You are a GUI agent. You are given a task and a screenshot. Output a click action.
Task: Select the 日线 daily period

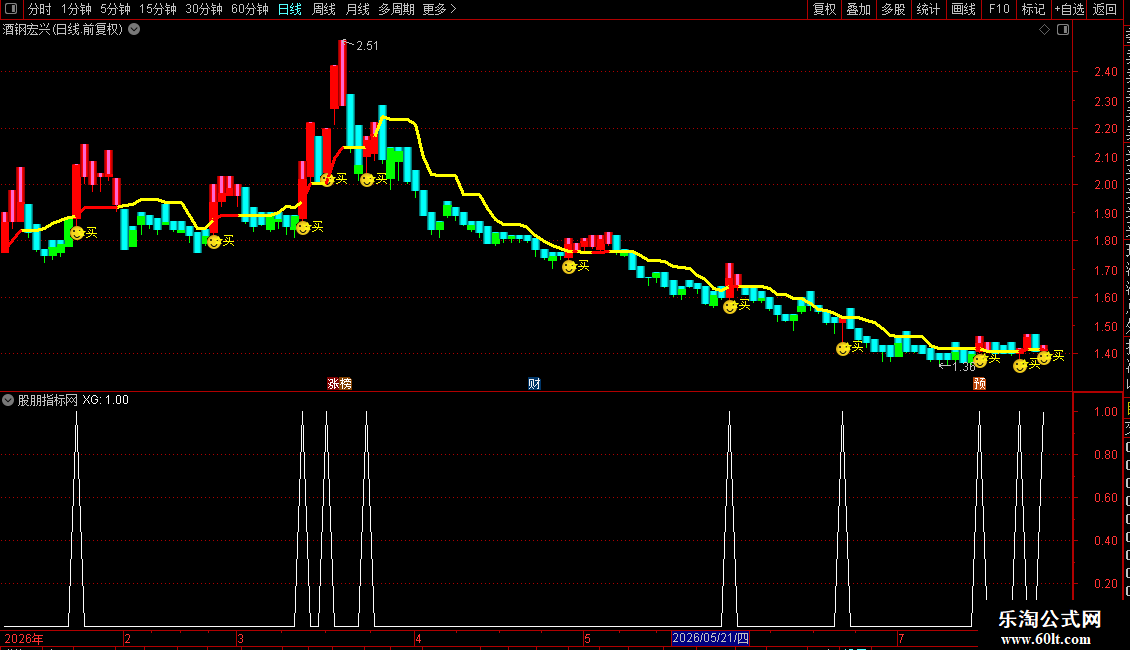[x=290, y=9]
